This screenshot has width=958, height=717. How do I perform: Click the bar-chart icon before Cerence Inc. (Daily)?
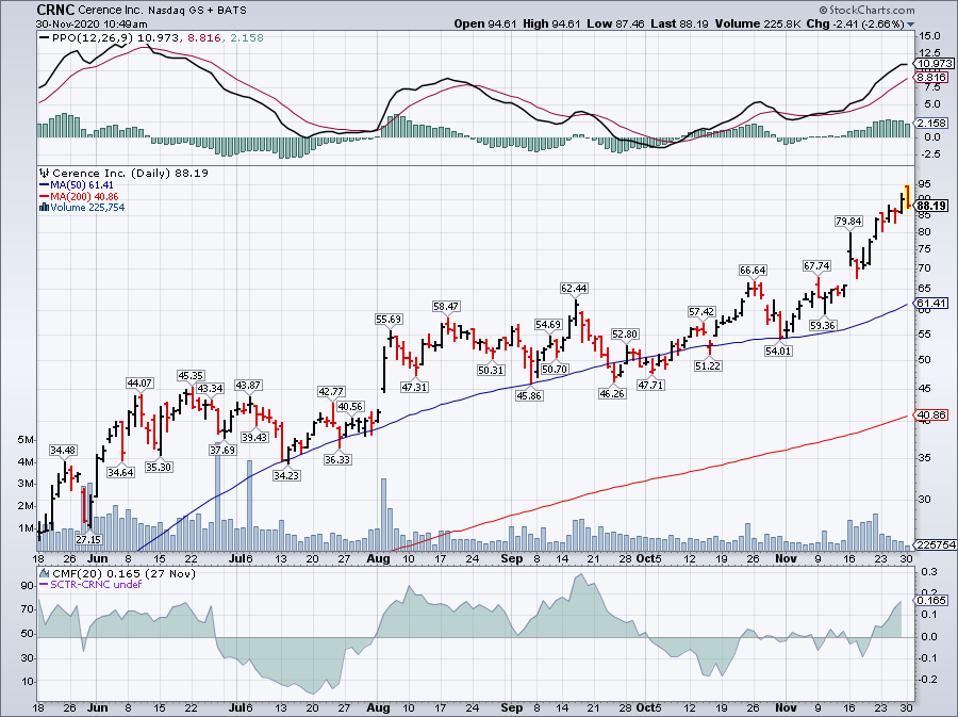pos(44,173)
